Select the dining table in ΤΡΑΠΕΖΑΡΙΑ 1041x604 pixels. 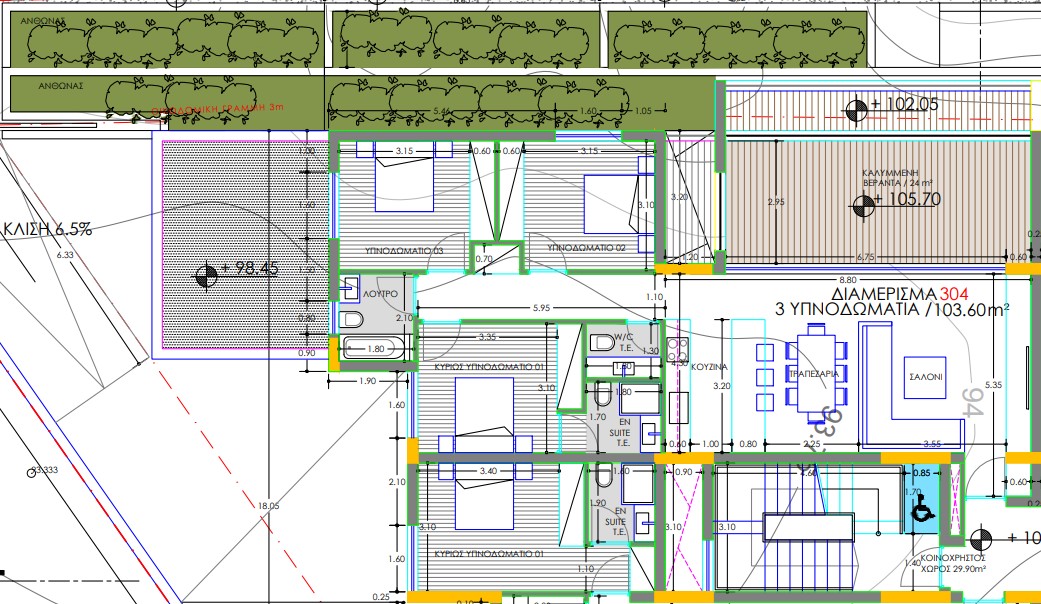tap(815, 373)
